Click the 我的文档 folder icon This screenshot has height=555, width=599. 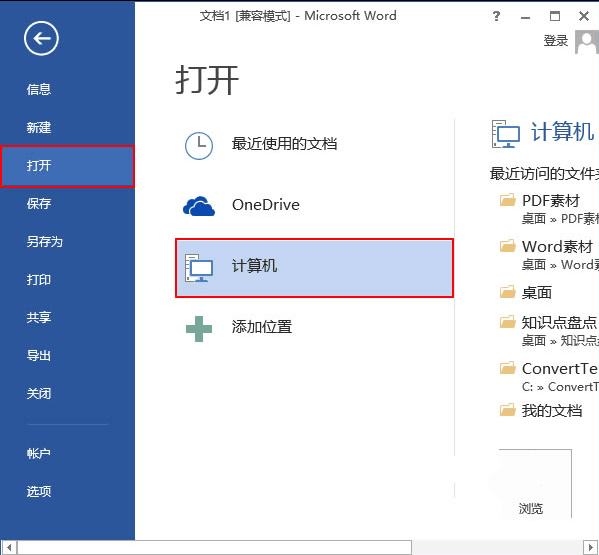508,410
